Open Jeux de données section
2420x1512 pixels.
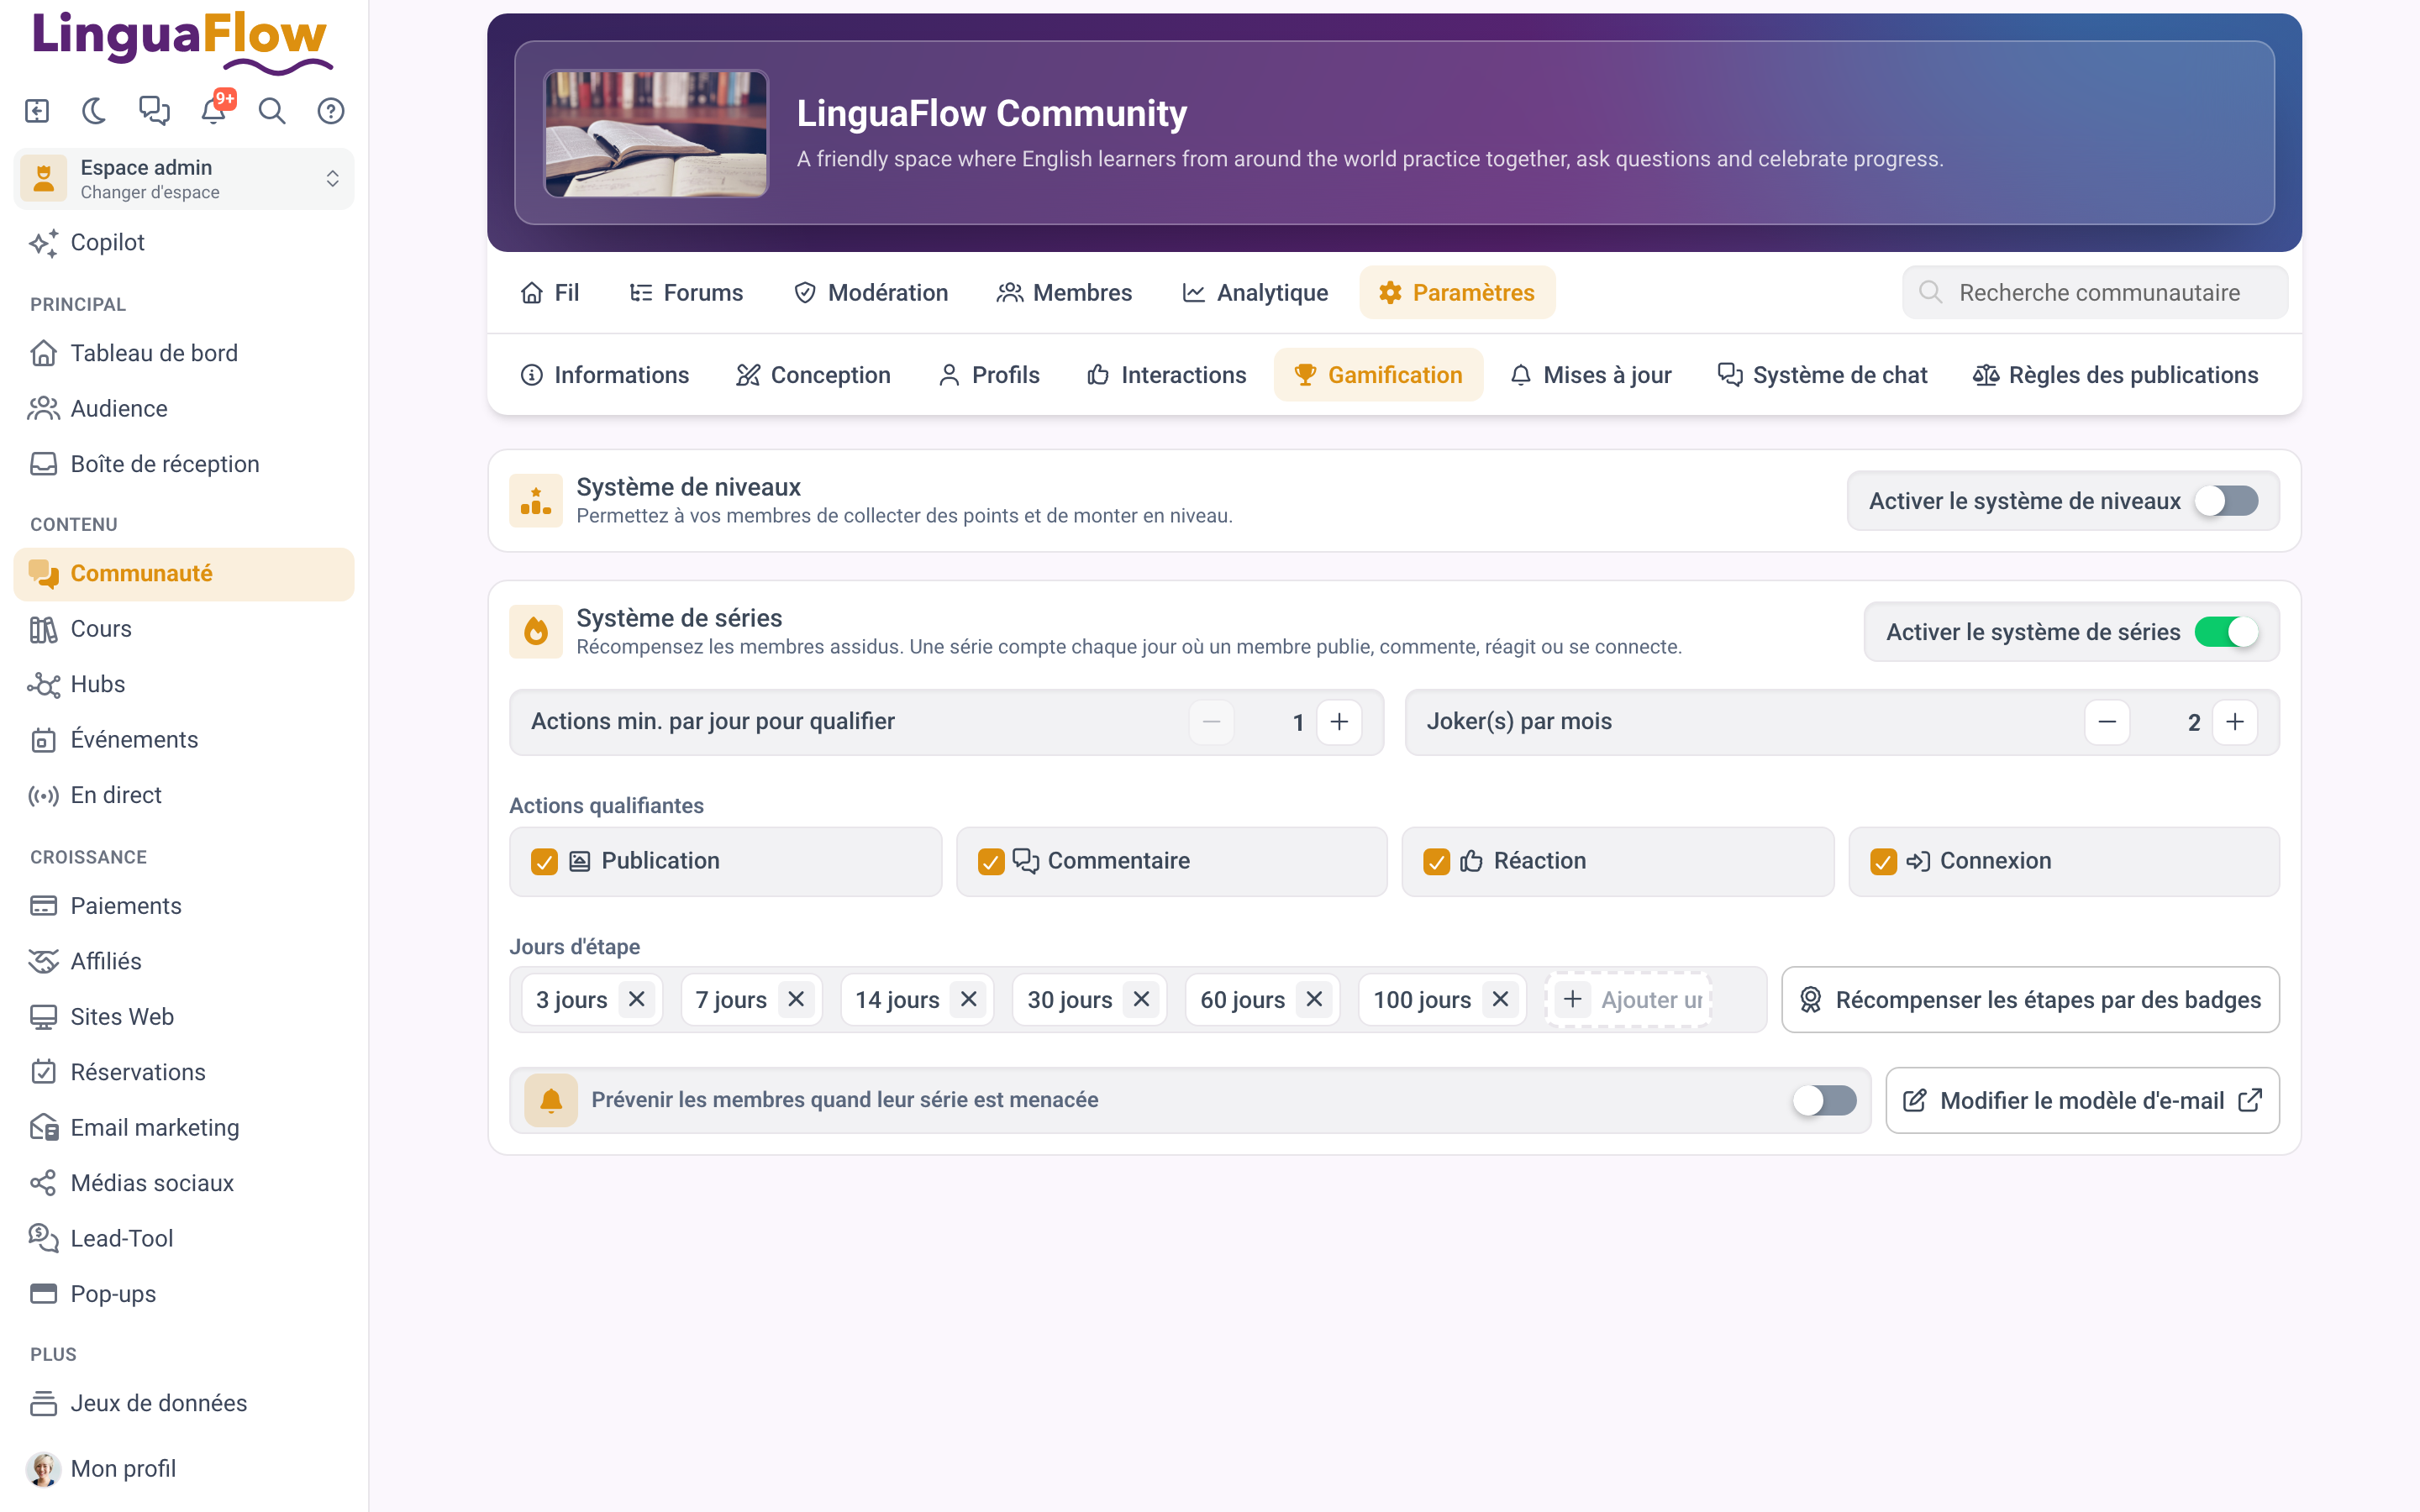[184, 1403]
